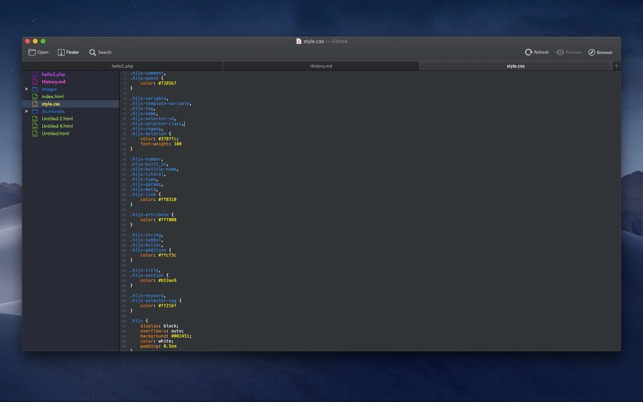Viewport: 643px width, 402px height.
Task: Place cursor on the display: block line
Action: [160, 326]
